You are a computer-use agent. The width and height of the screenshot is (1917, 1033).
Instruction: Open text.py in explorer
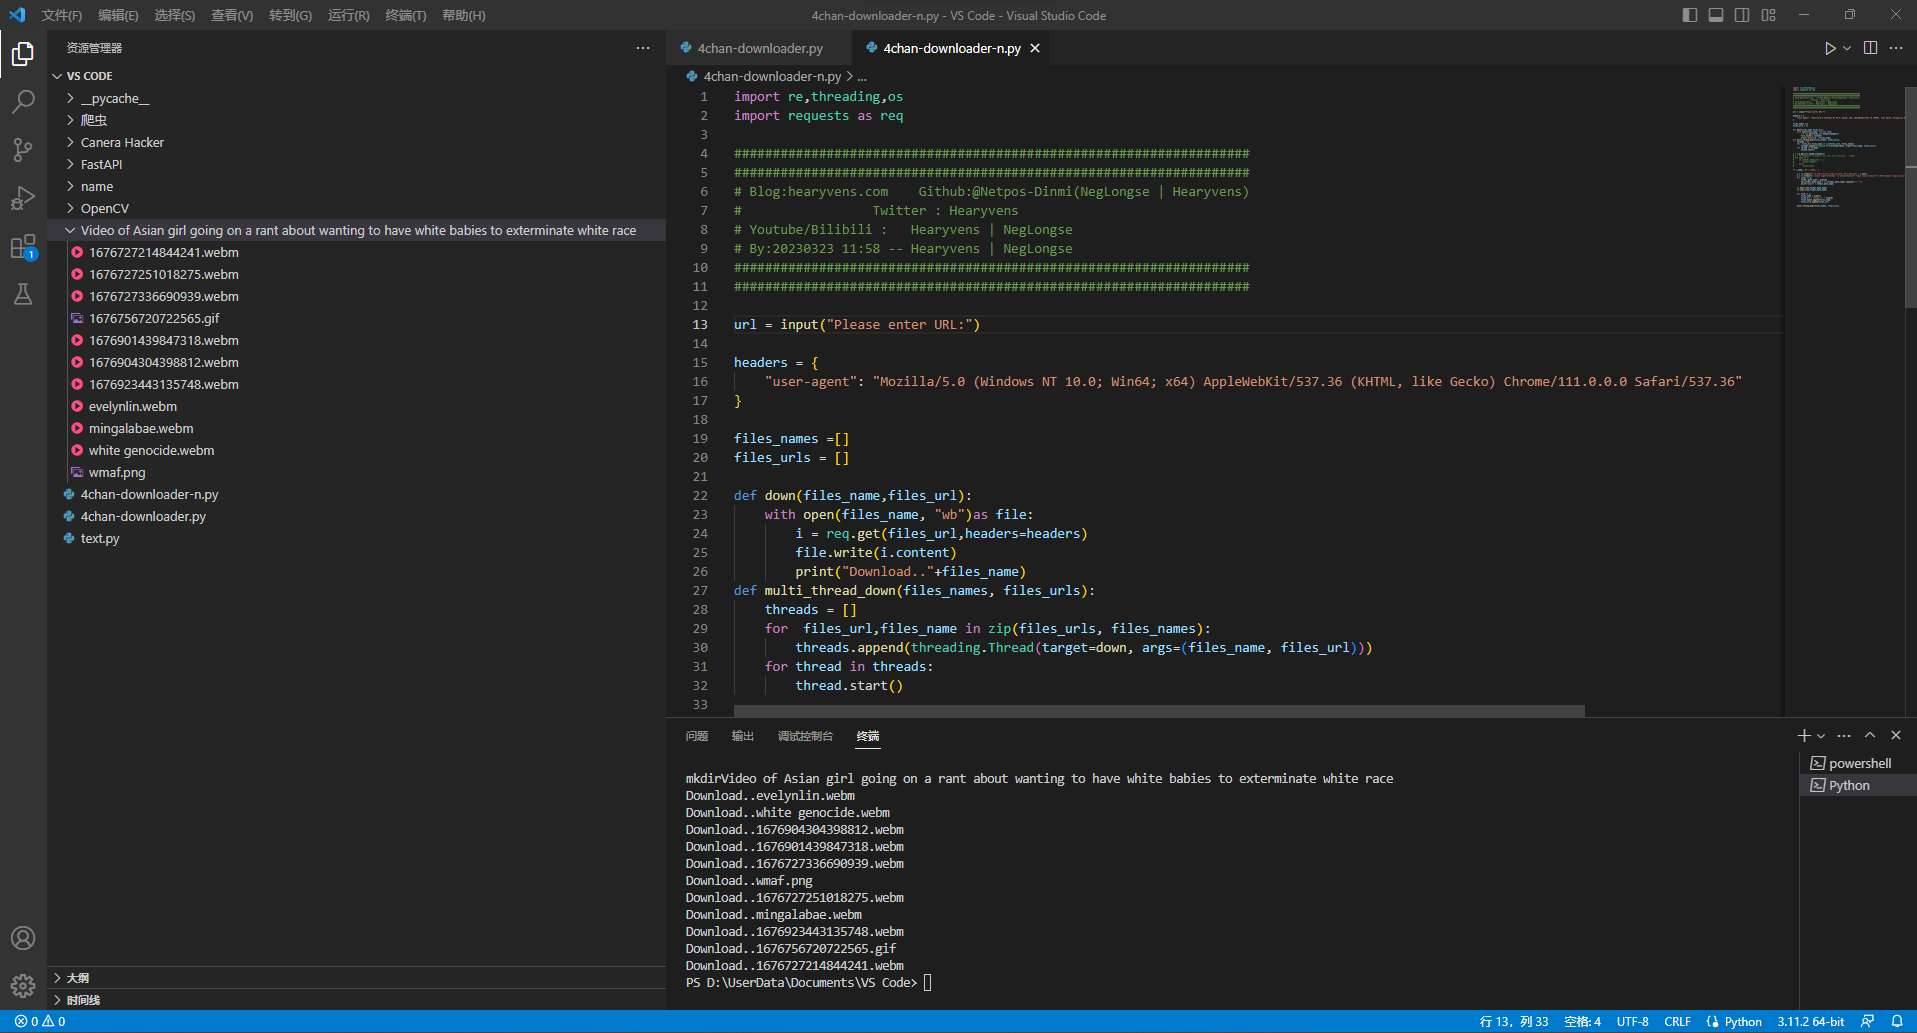[357, 538]
